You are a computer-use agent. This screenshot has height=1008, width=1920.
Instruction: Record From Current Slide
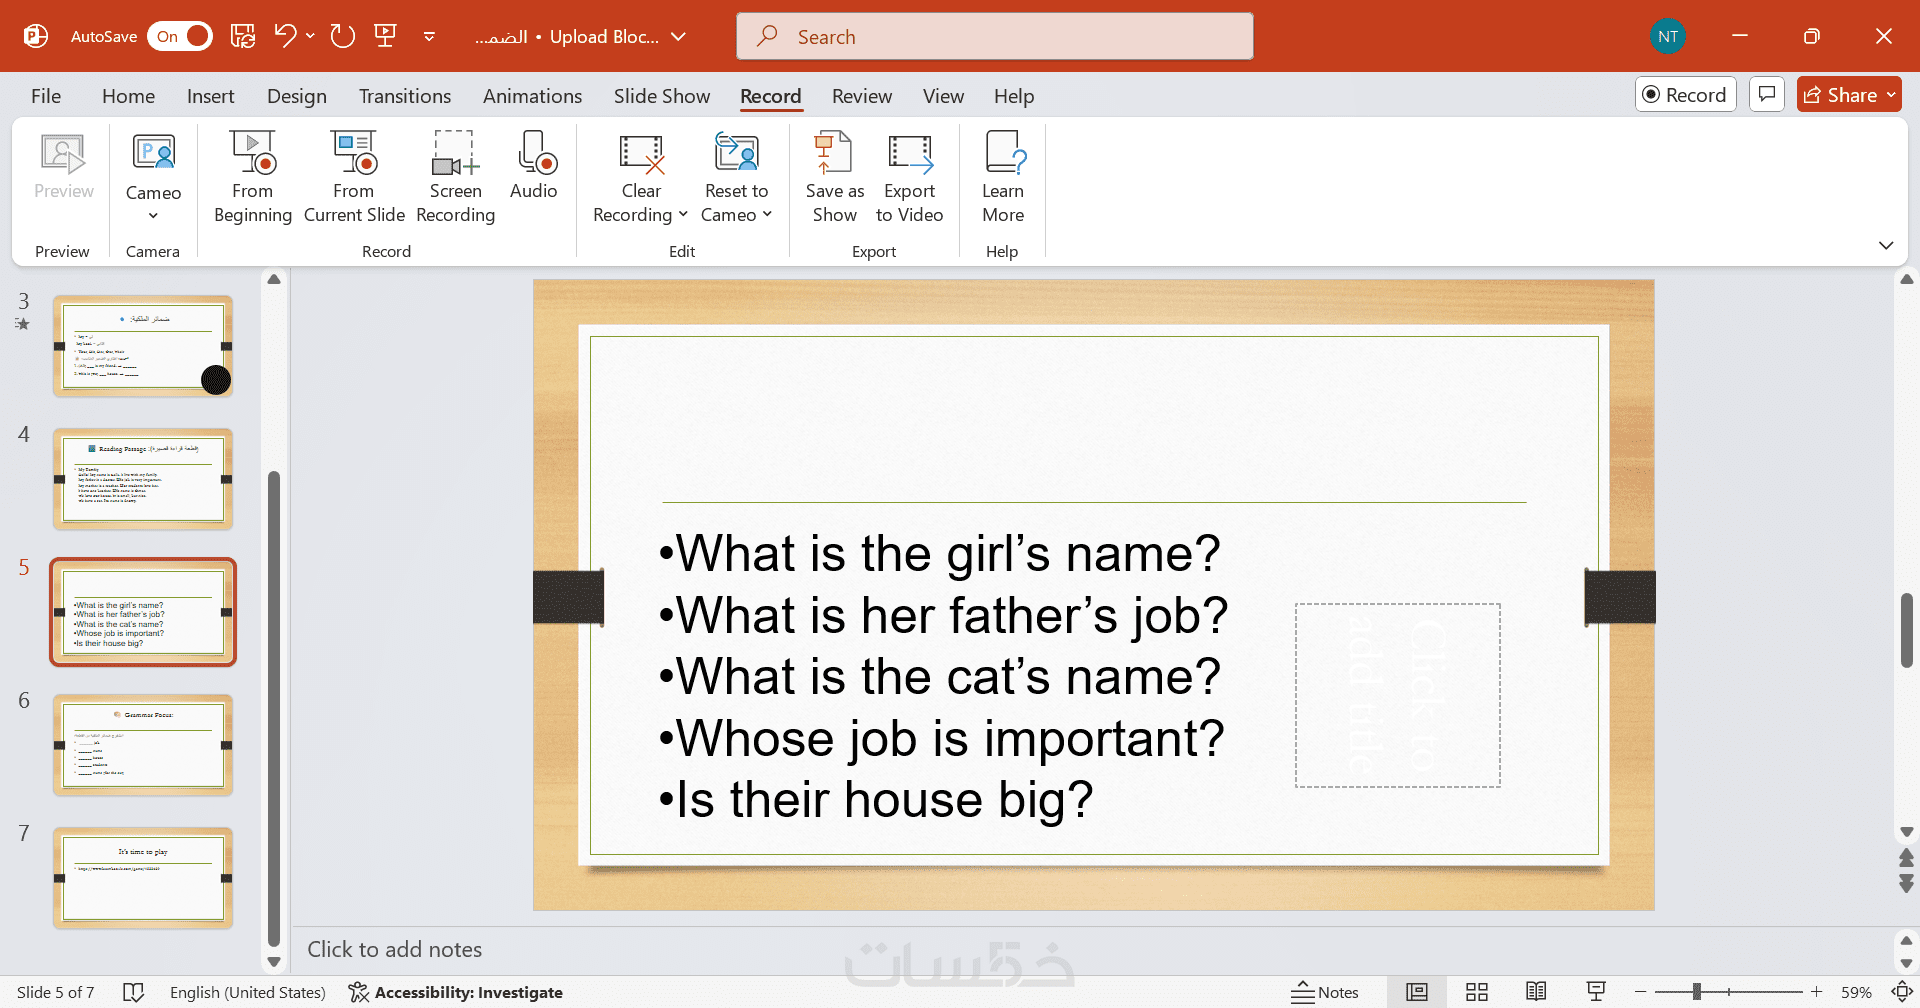click(x=354, y=176)
